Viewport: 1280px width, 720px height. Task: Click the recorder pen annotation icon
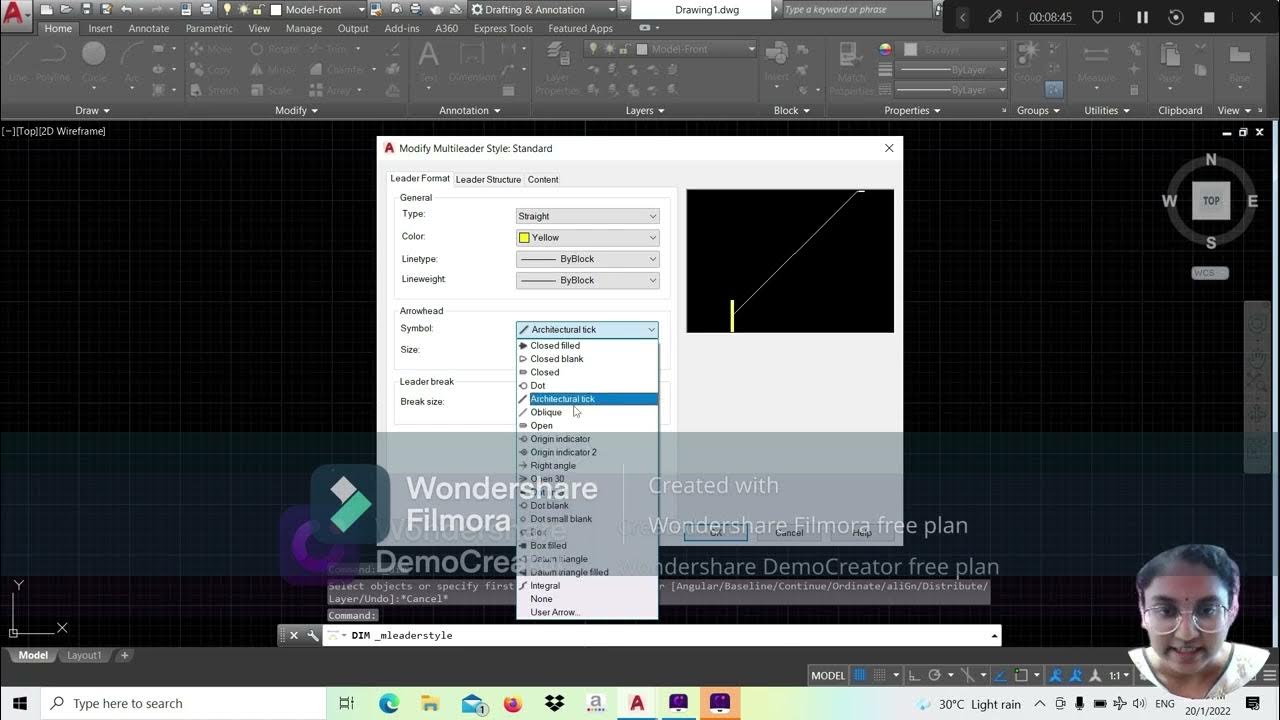coord(994,17)
